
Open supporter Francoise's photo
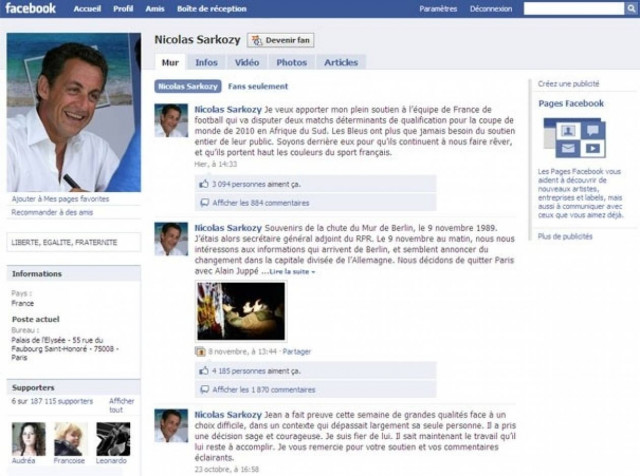(x=71, y=439)
